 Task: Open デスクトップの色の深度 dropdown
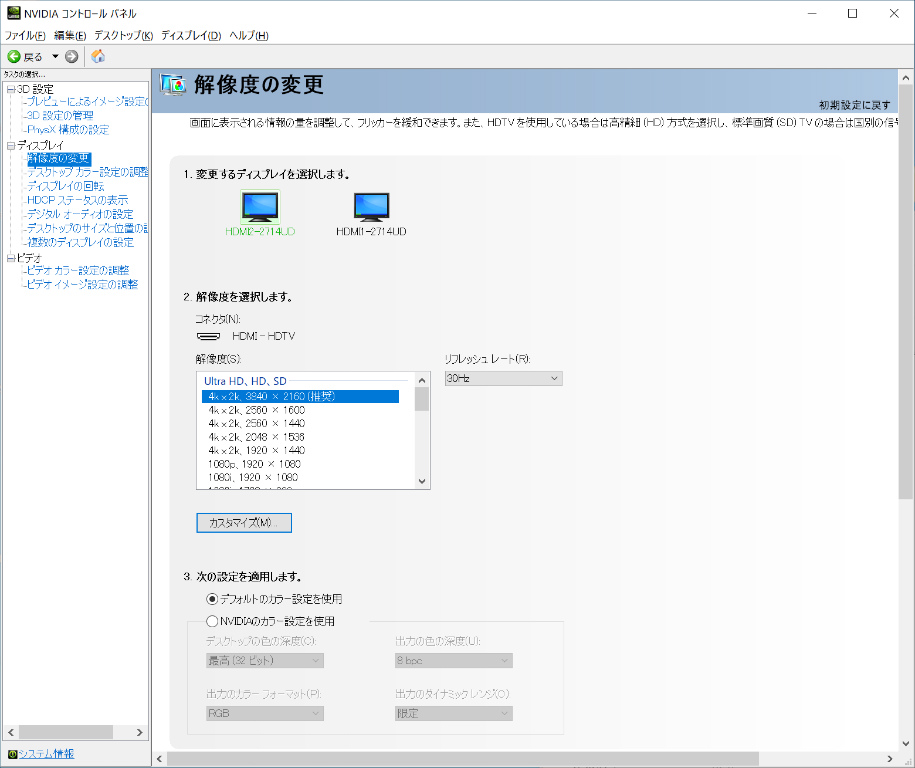(265, 661)
